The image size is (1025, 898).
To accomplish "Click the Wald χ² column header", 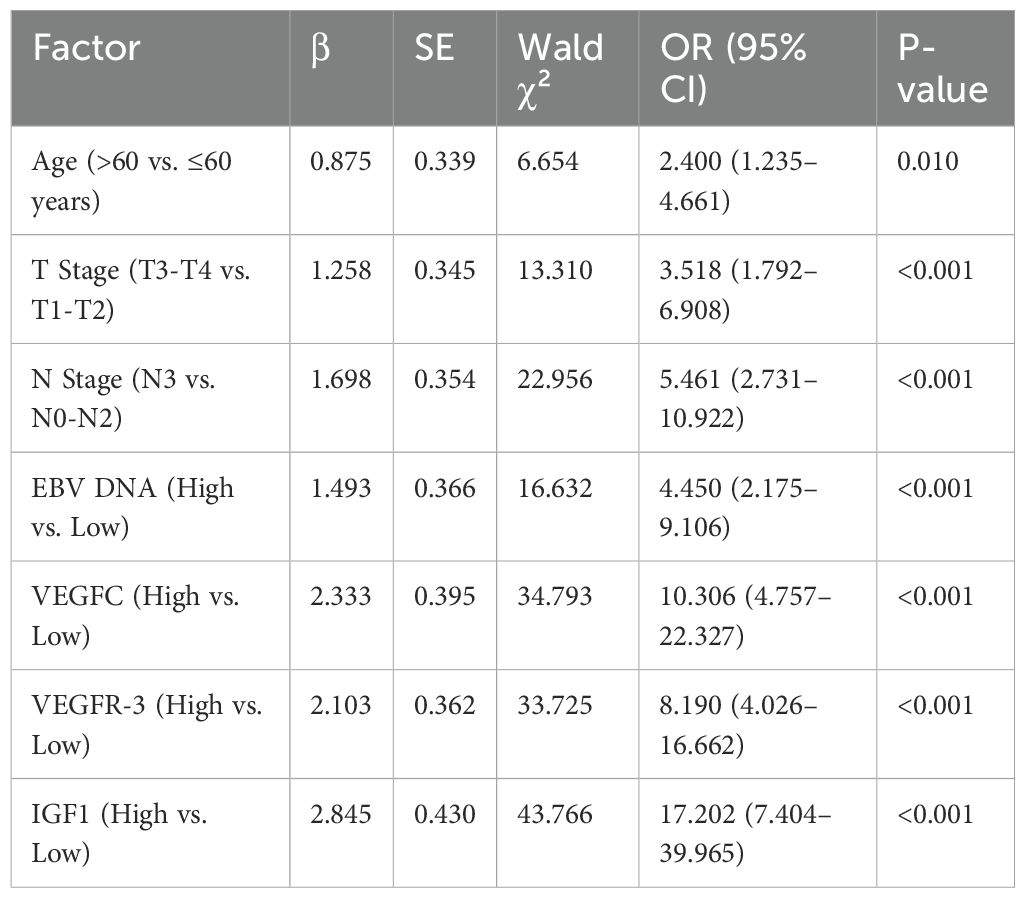I will [x=560, y=67].
